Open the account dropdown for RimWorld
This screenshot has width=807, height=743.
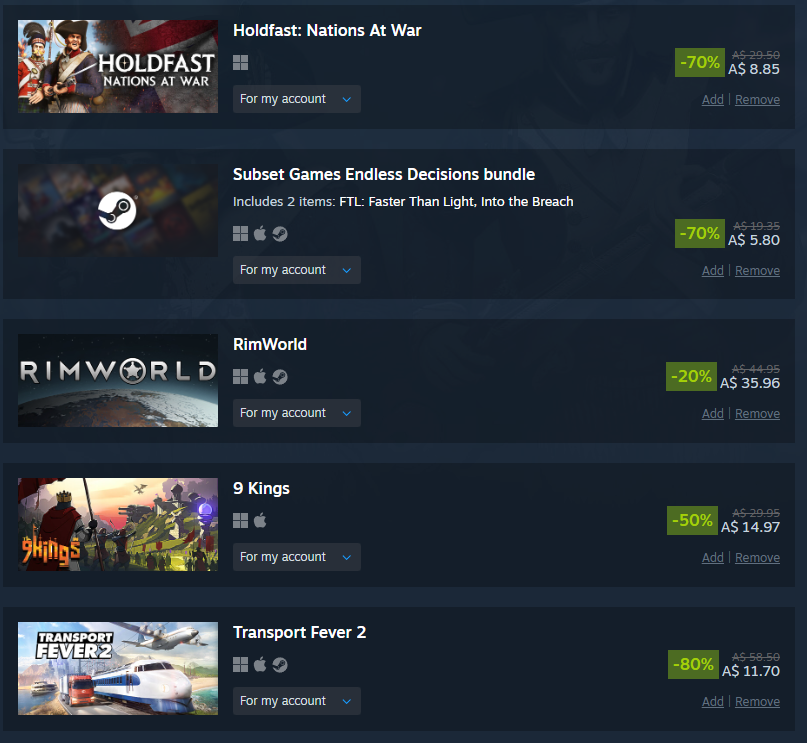pos(297,413)
